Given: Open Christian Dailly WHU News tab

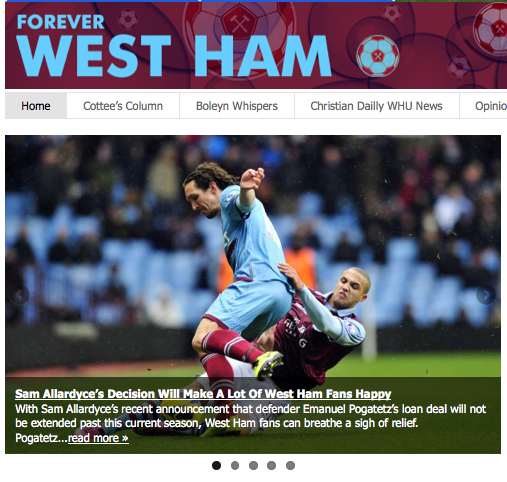Looking at the screenshot, I should click(376, 106).
